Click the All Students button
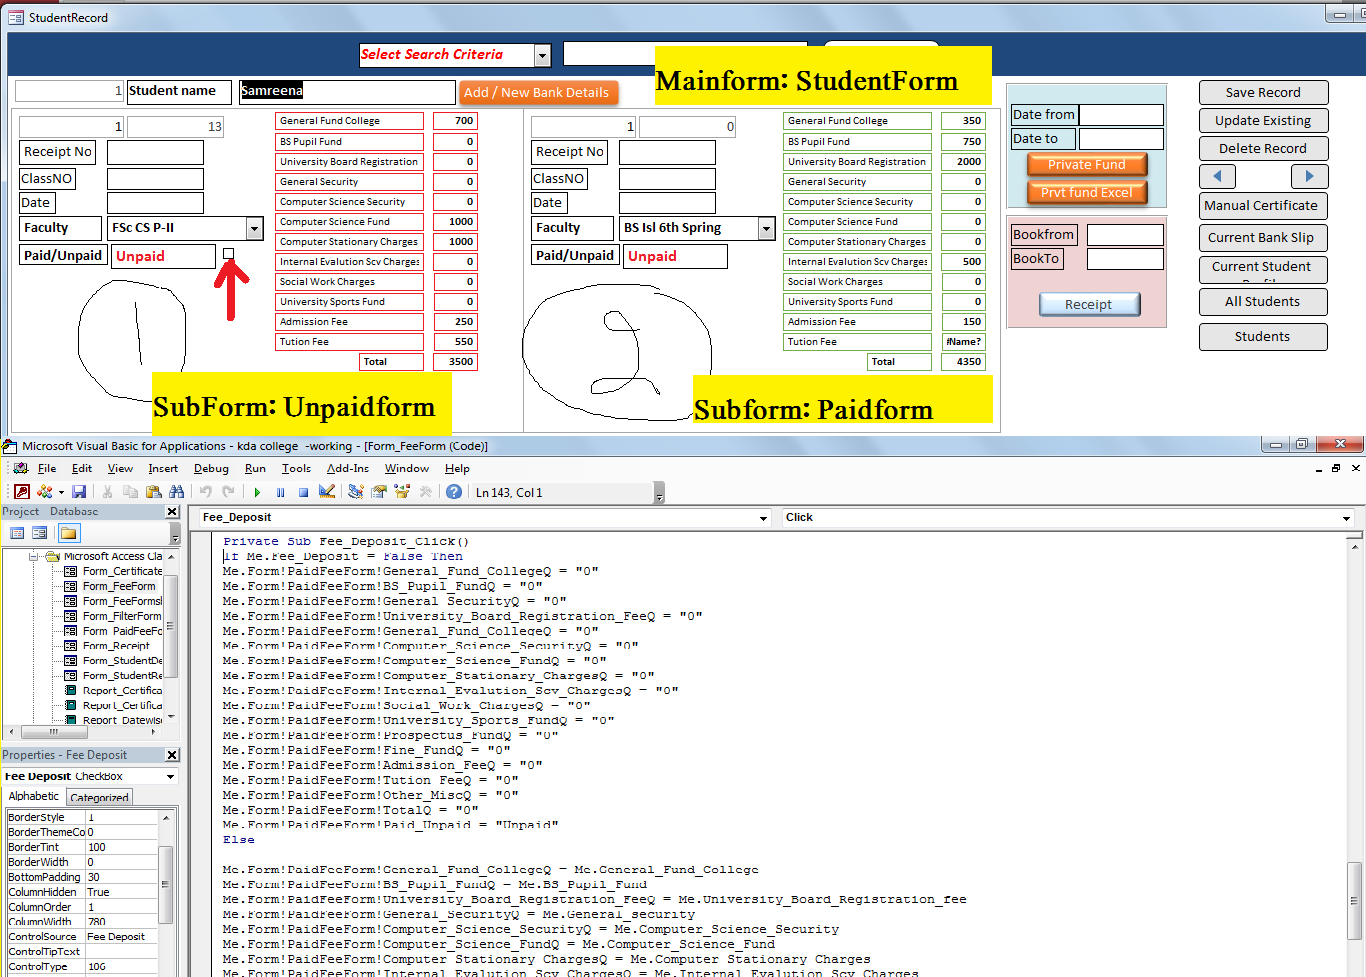Viewport: 1366px width, 977px height. (x=1263, y=302)
